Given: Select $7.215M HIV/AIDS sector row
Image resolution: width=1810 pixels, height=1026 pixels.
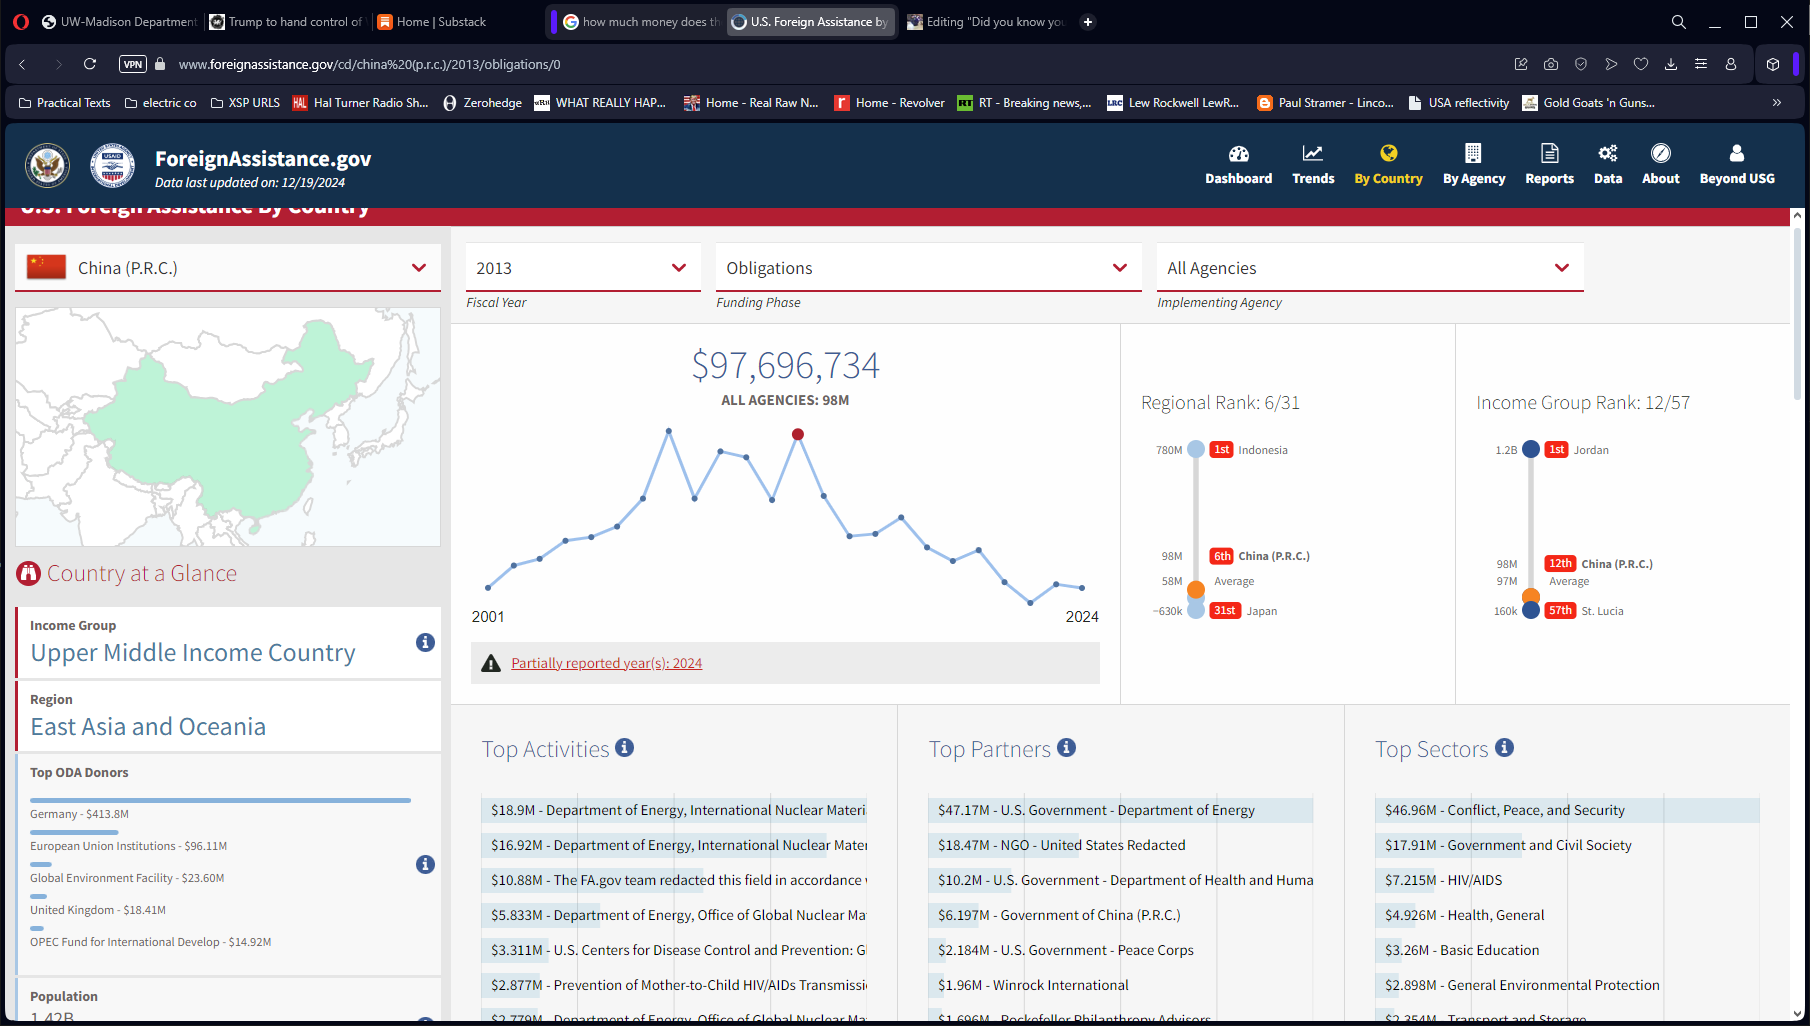Looking at the screenshot, I should pos(1567,880).
